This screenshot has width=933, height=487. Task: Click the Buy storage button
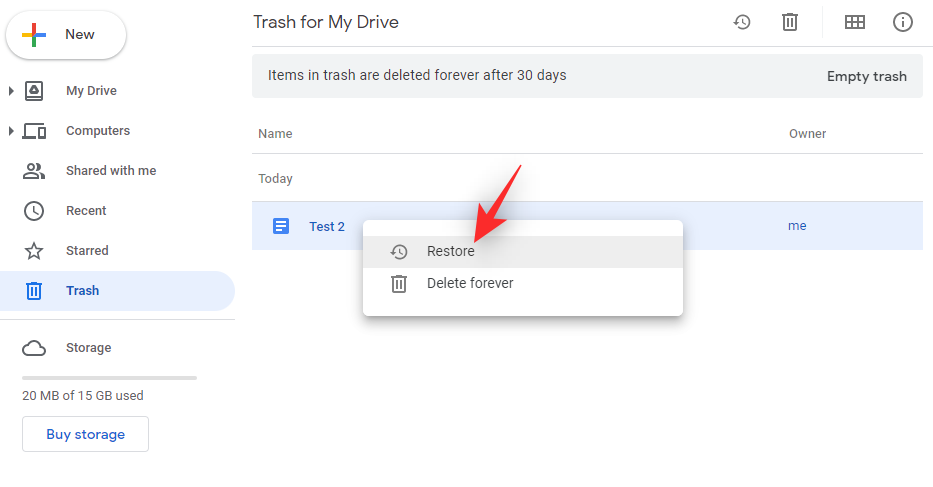pos(85,434)
